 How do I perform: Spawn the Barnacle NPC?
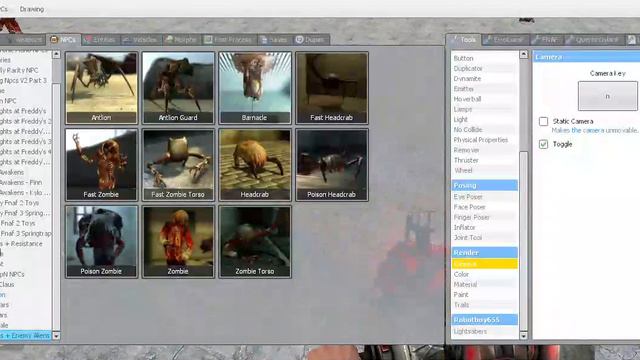(255, 88)
